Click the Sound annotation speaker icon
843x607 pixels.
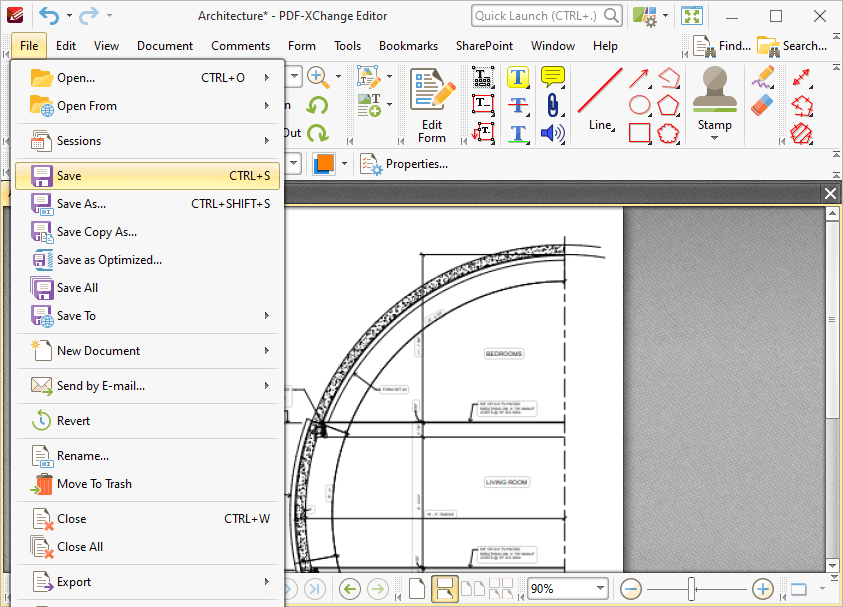(x=552, y=133)
